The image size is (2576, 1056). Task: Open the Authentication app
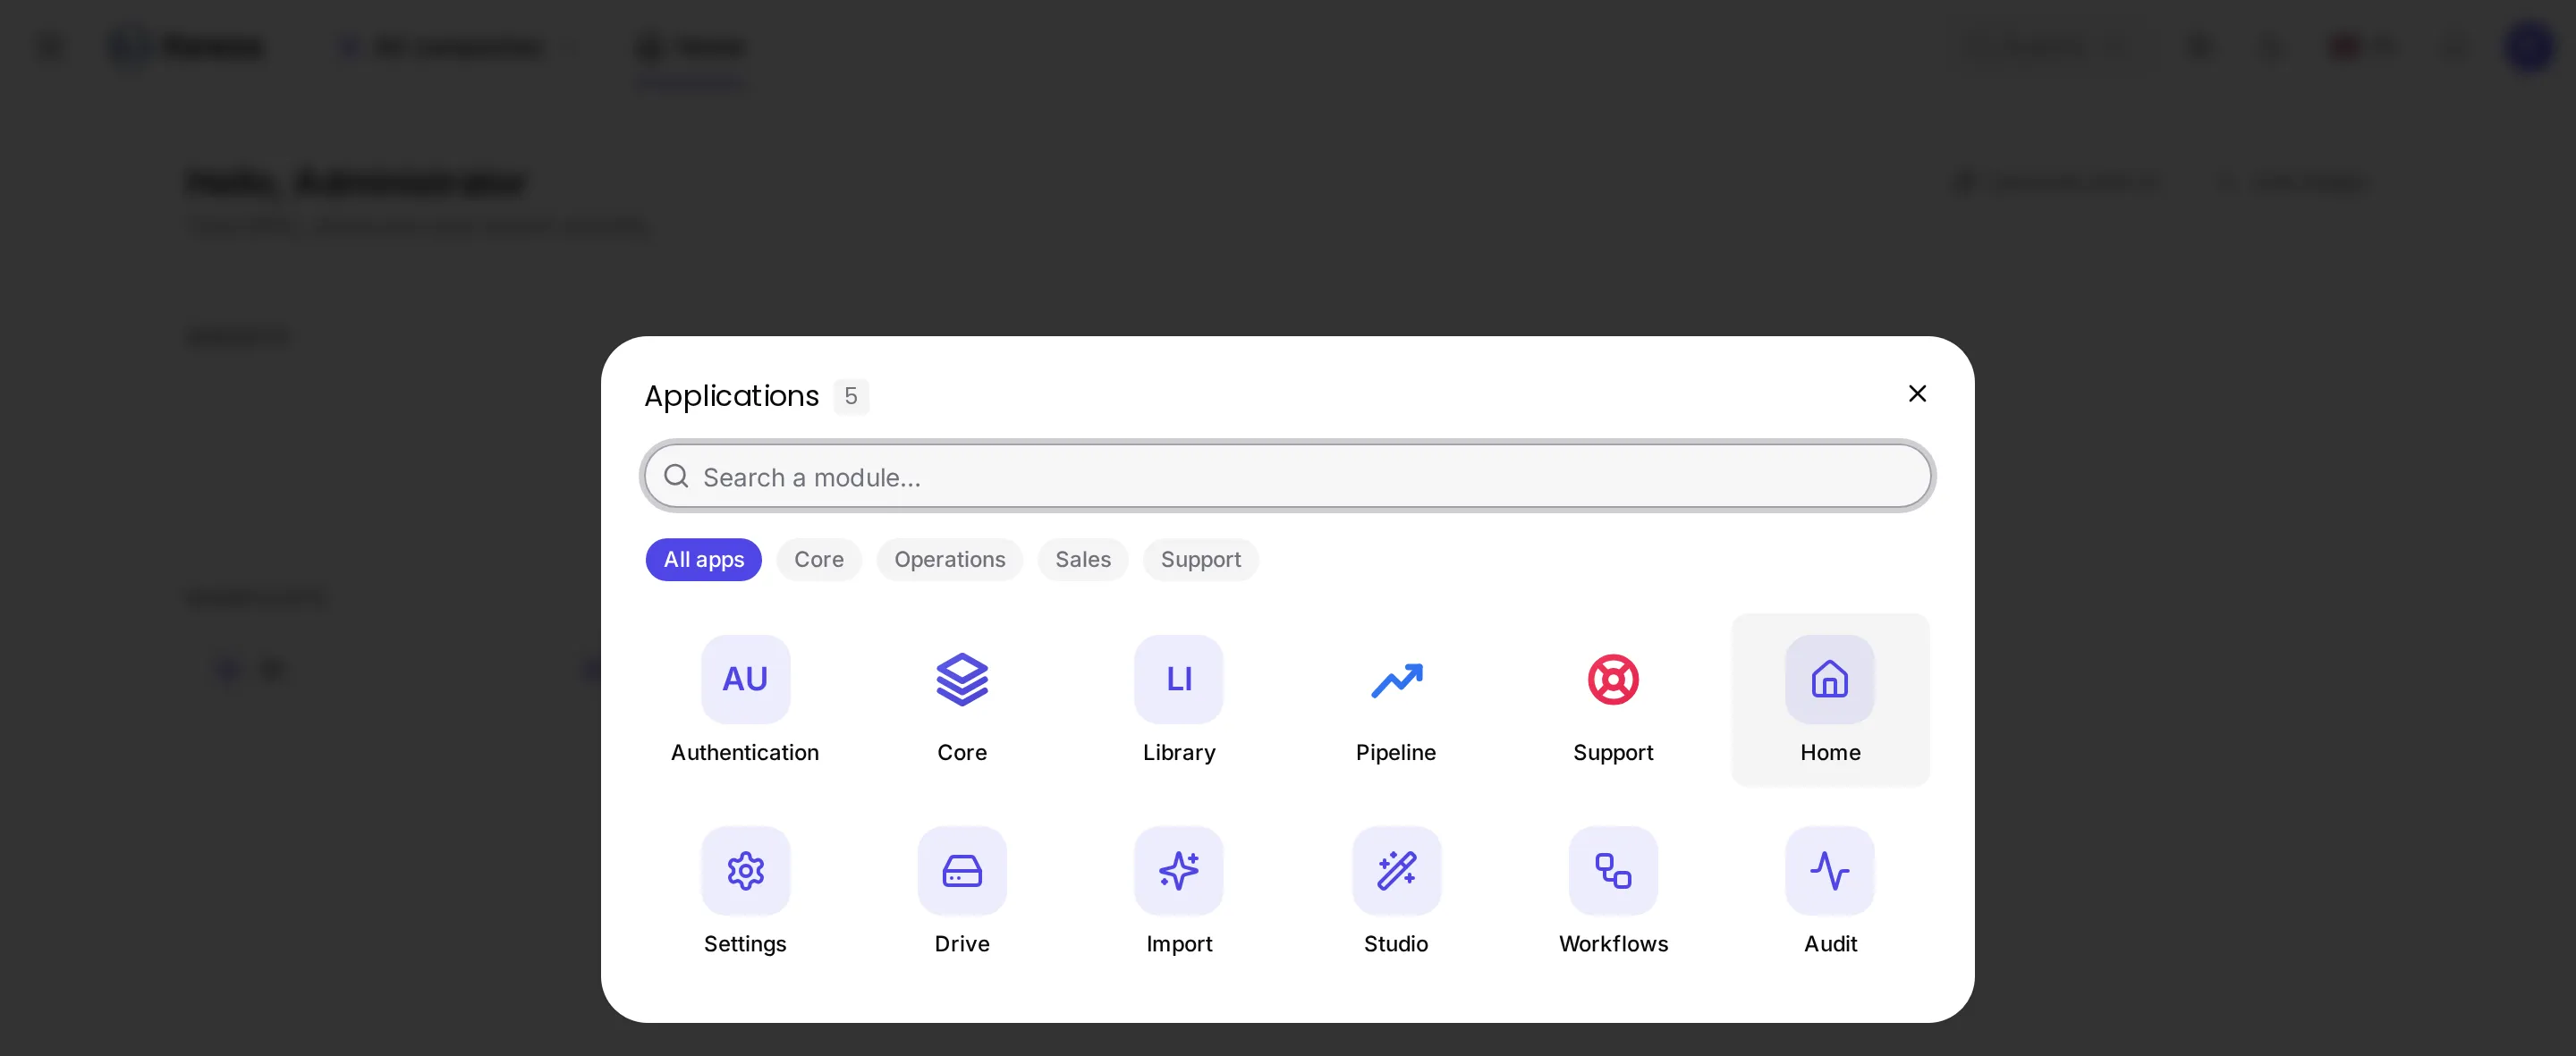click(745, 699)
